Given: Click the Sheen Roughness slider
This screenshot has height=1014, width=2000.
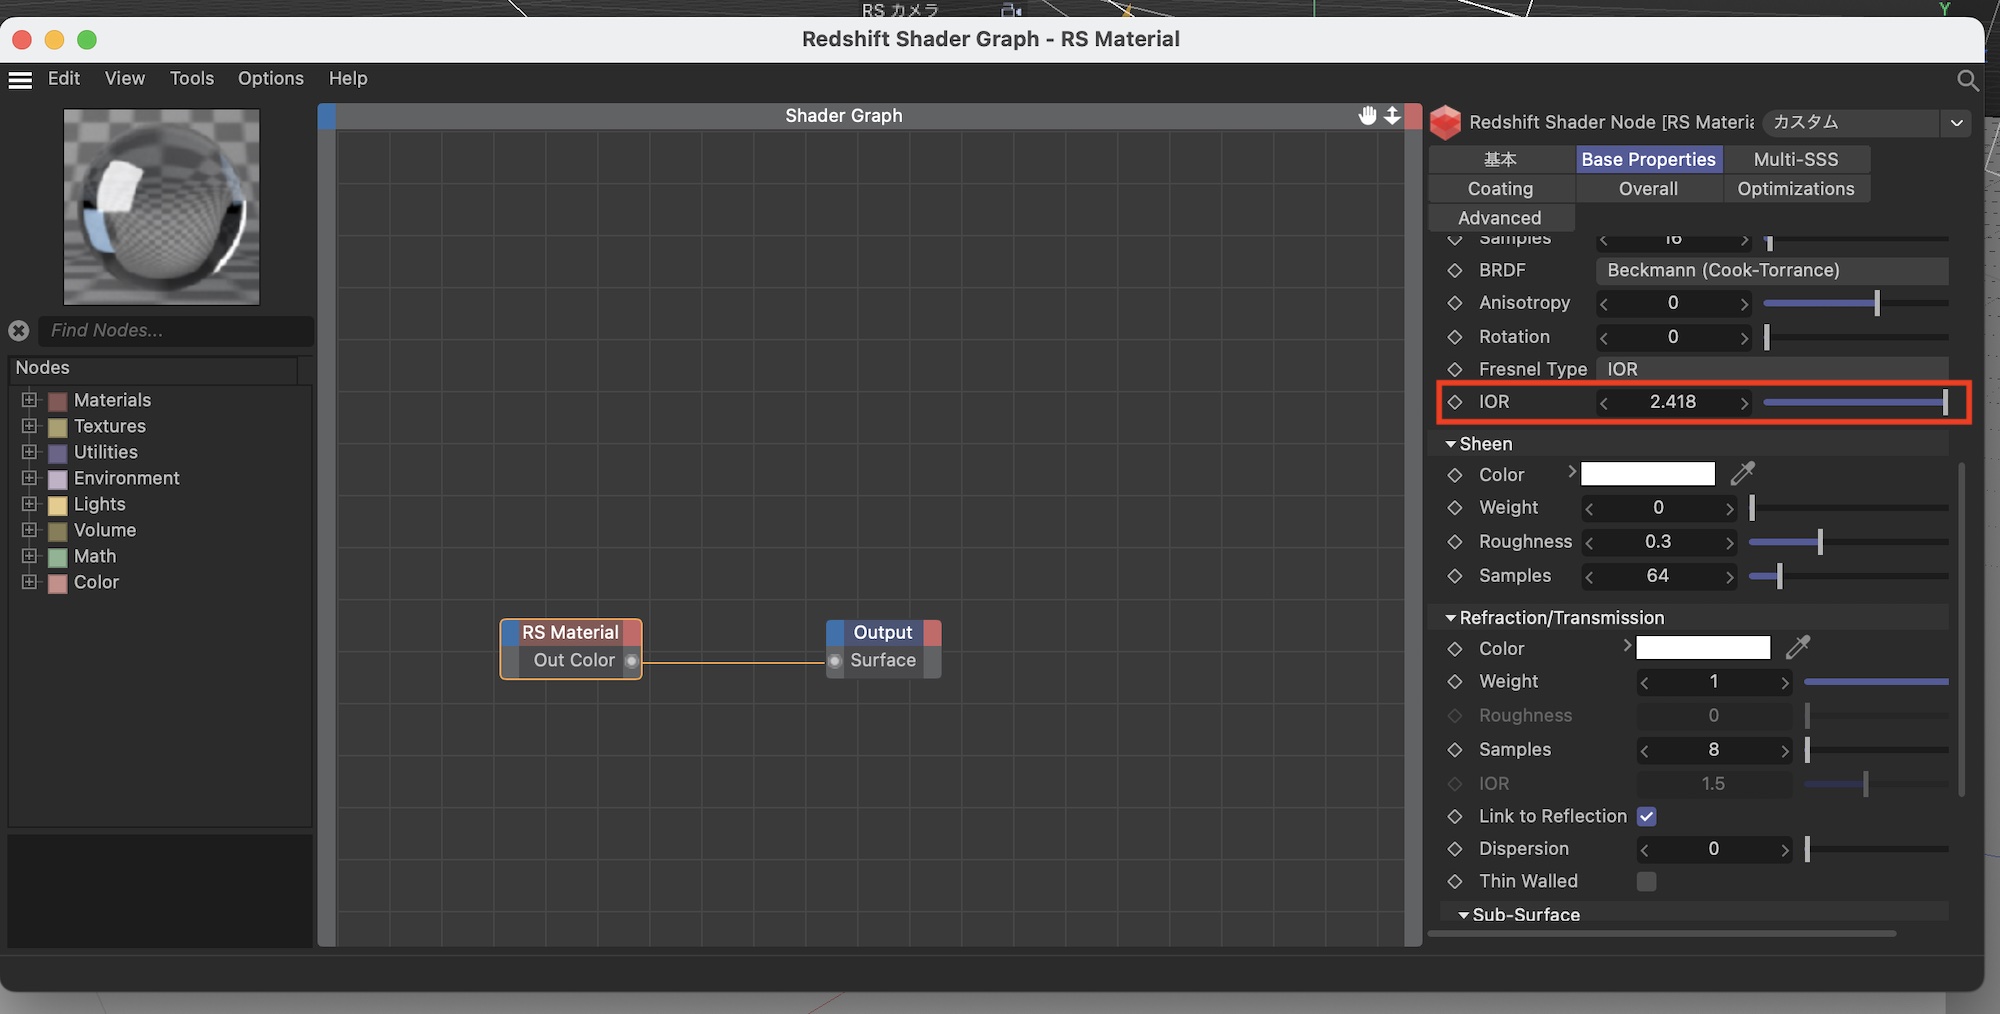Looking at the screenshot, I should (x=1847, y=542).
